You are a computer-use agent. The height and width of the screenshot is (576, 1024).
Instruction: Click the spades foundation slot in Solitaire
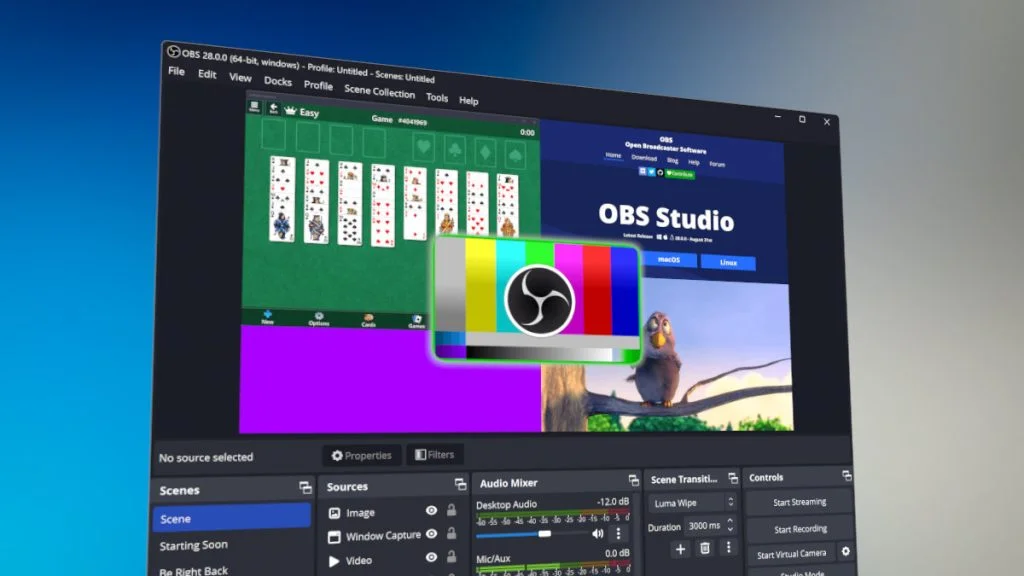coord(515,155)
